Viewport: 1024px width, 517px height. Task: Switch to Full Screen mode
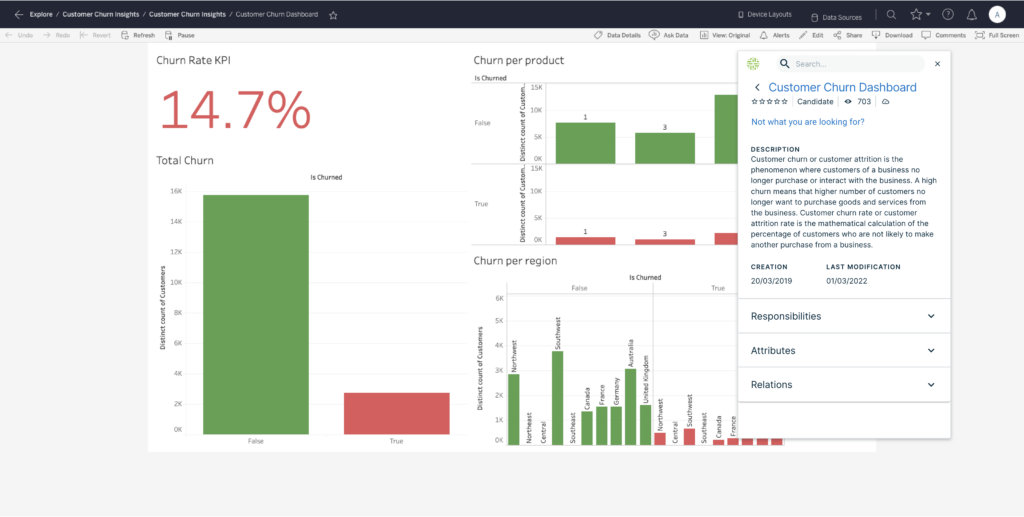[x=997, y=35]
